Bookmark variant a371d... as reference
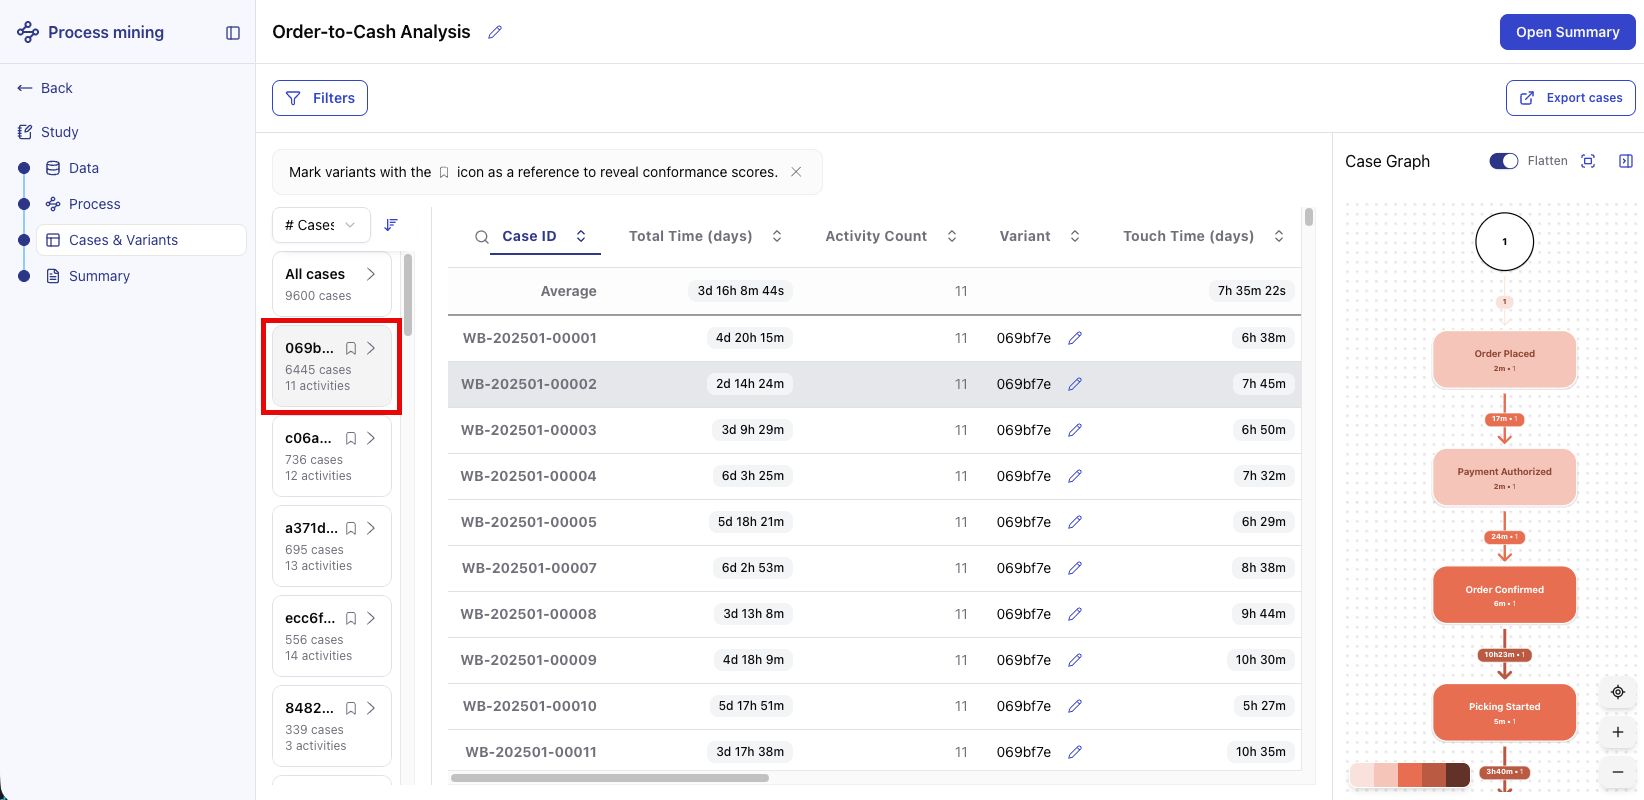1644x800 pixels. pos(351,528)
